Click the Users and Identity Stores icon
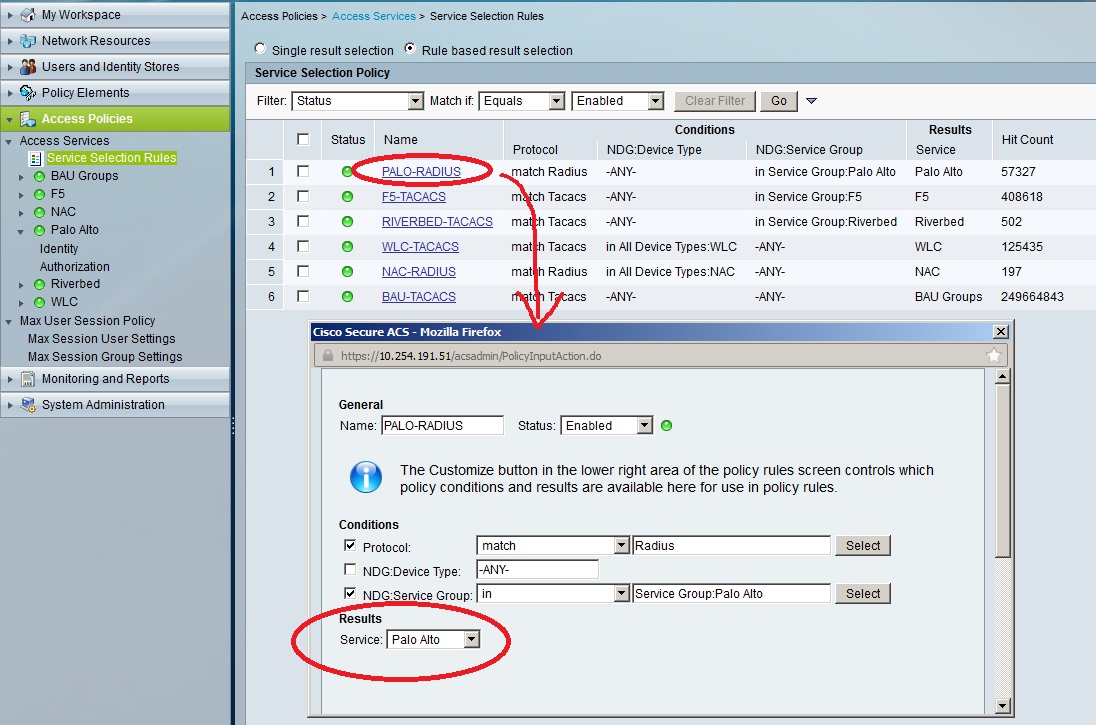Screen dimensions: 1096x725 (x=28, y=66)
